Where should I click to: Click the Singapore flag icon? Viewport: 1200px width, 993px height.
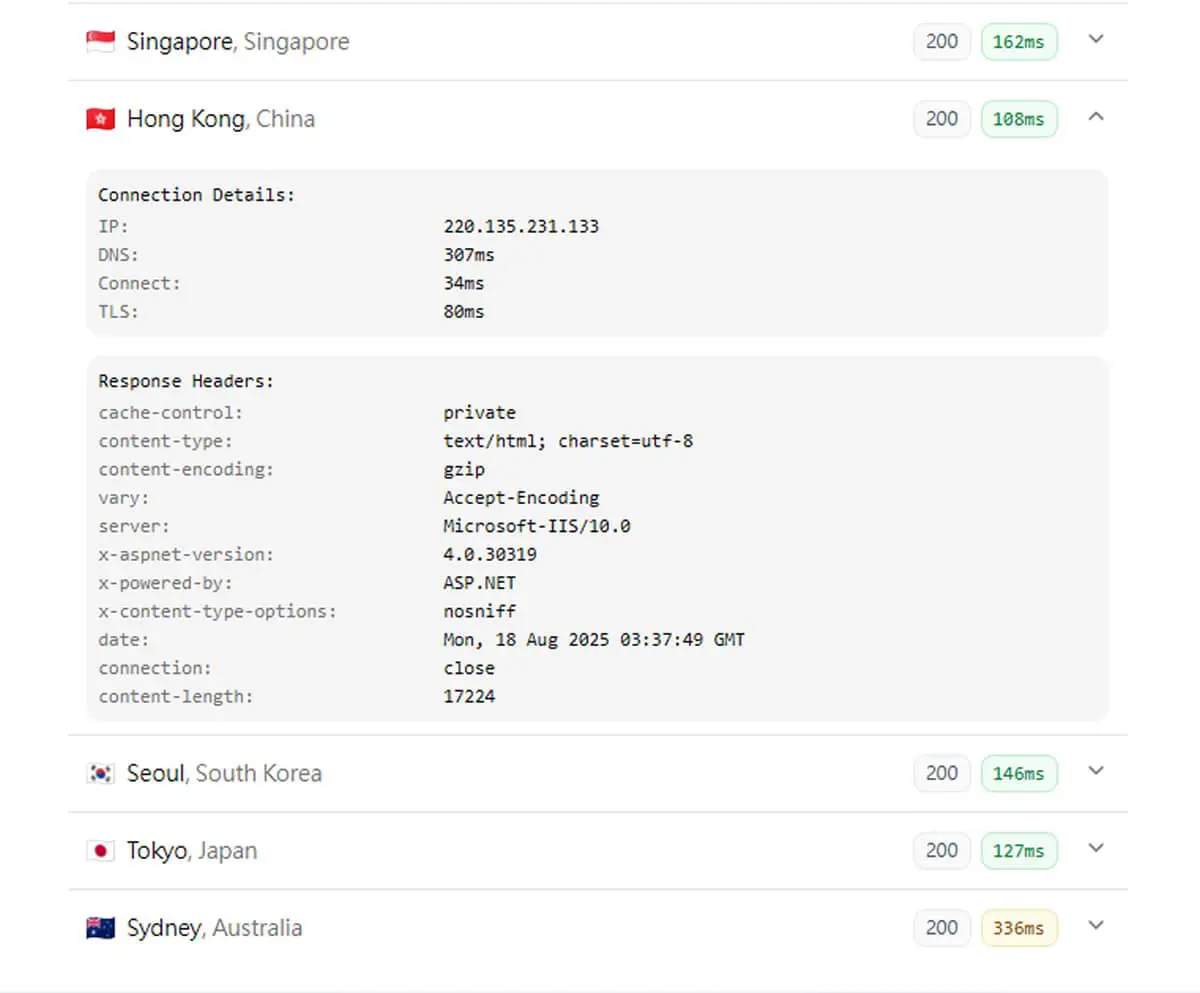click(x=100, y=42)
